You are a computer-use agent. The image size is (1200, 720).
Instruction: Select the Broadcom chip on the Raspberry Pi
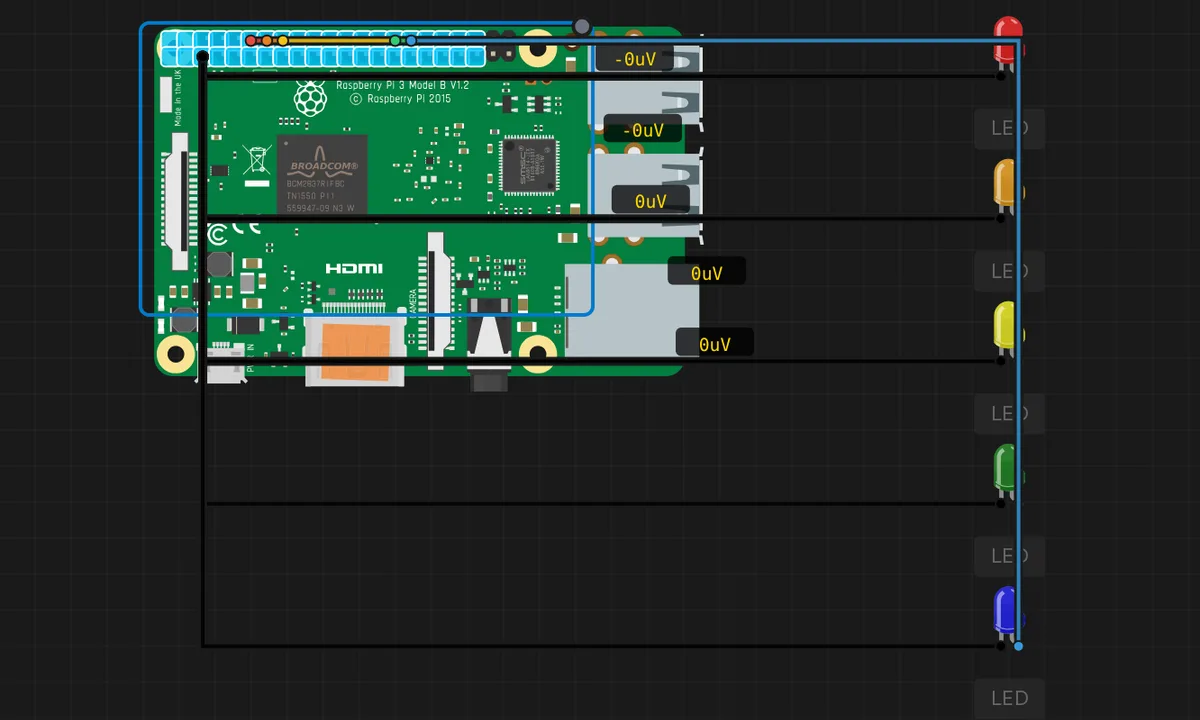(x=322, y=174)
